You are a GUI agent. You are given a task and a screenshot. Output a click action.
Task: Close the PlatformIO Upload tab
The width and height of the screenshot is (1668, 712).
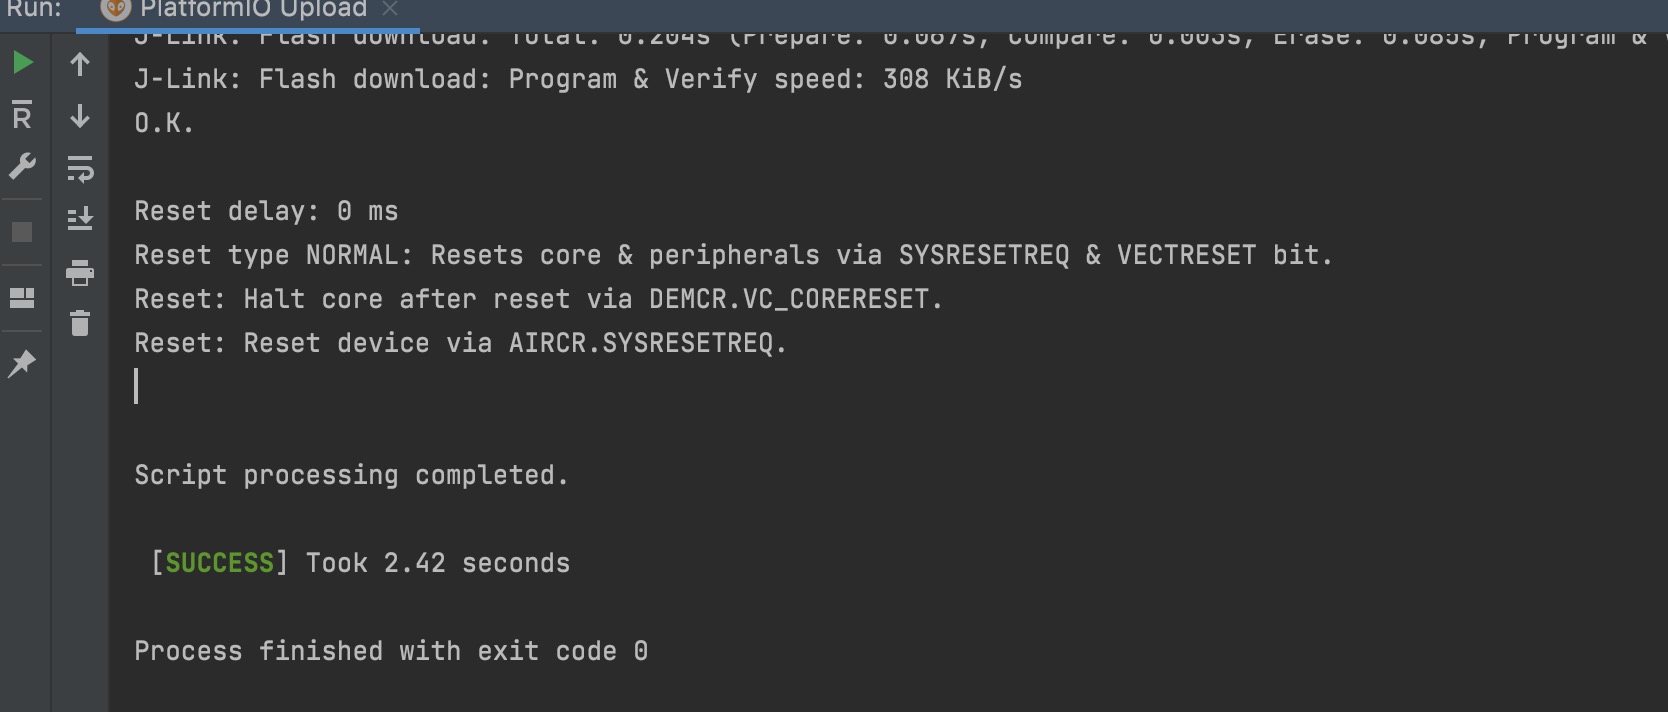[x=389, y=10]
